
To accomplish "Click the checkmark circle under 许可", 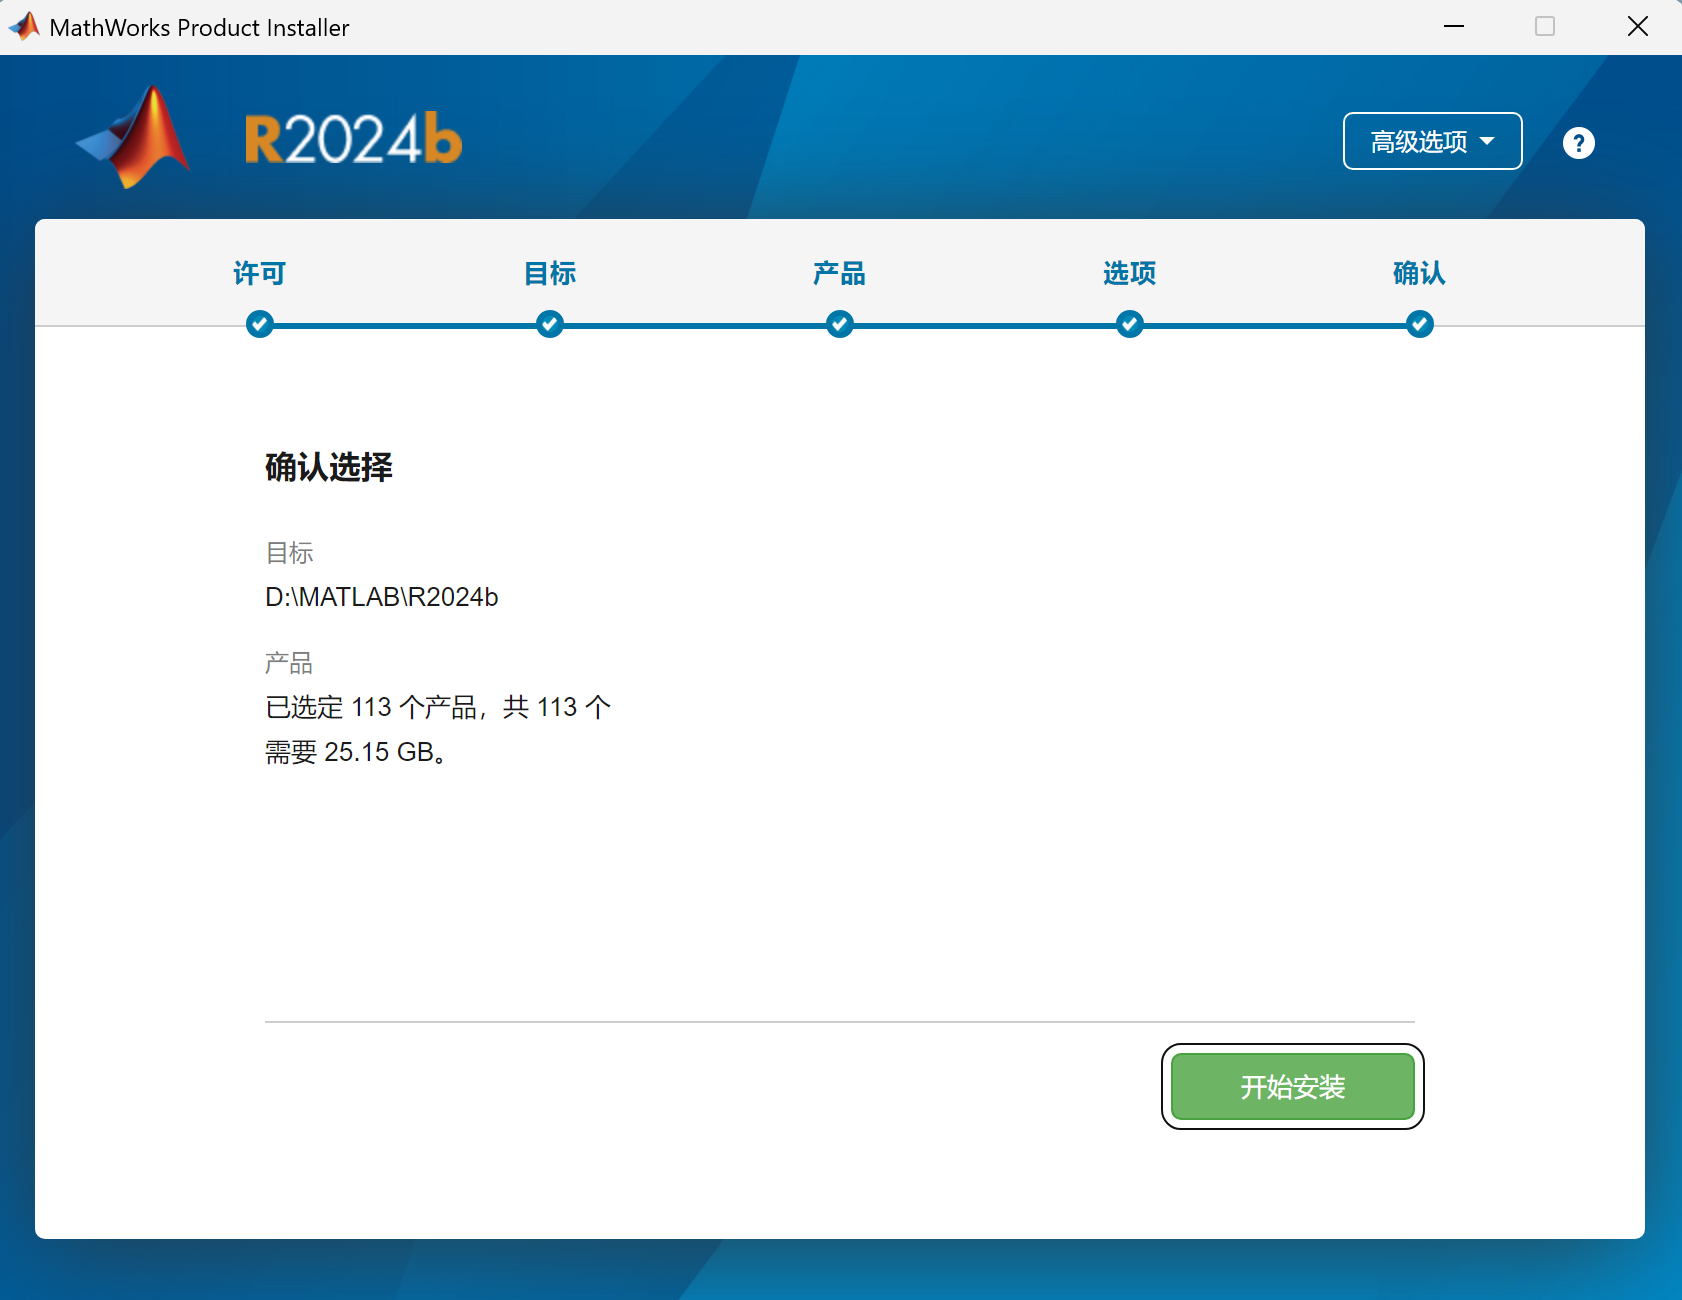I will (x=260, y=324).
